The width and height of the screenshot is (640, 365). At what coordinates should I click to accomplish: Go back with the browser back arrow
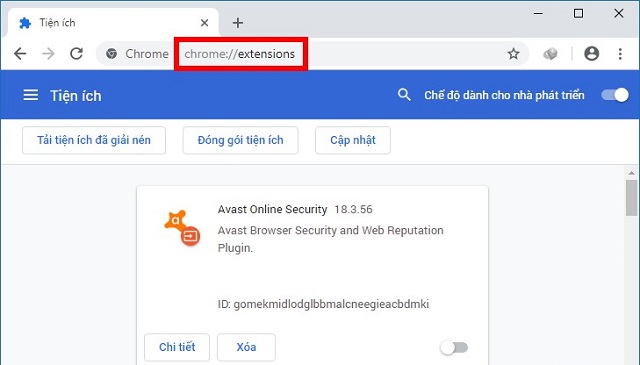click(x=20, y=53)
